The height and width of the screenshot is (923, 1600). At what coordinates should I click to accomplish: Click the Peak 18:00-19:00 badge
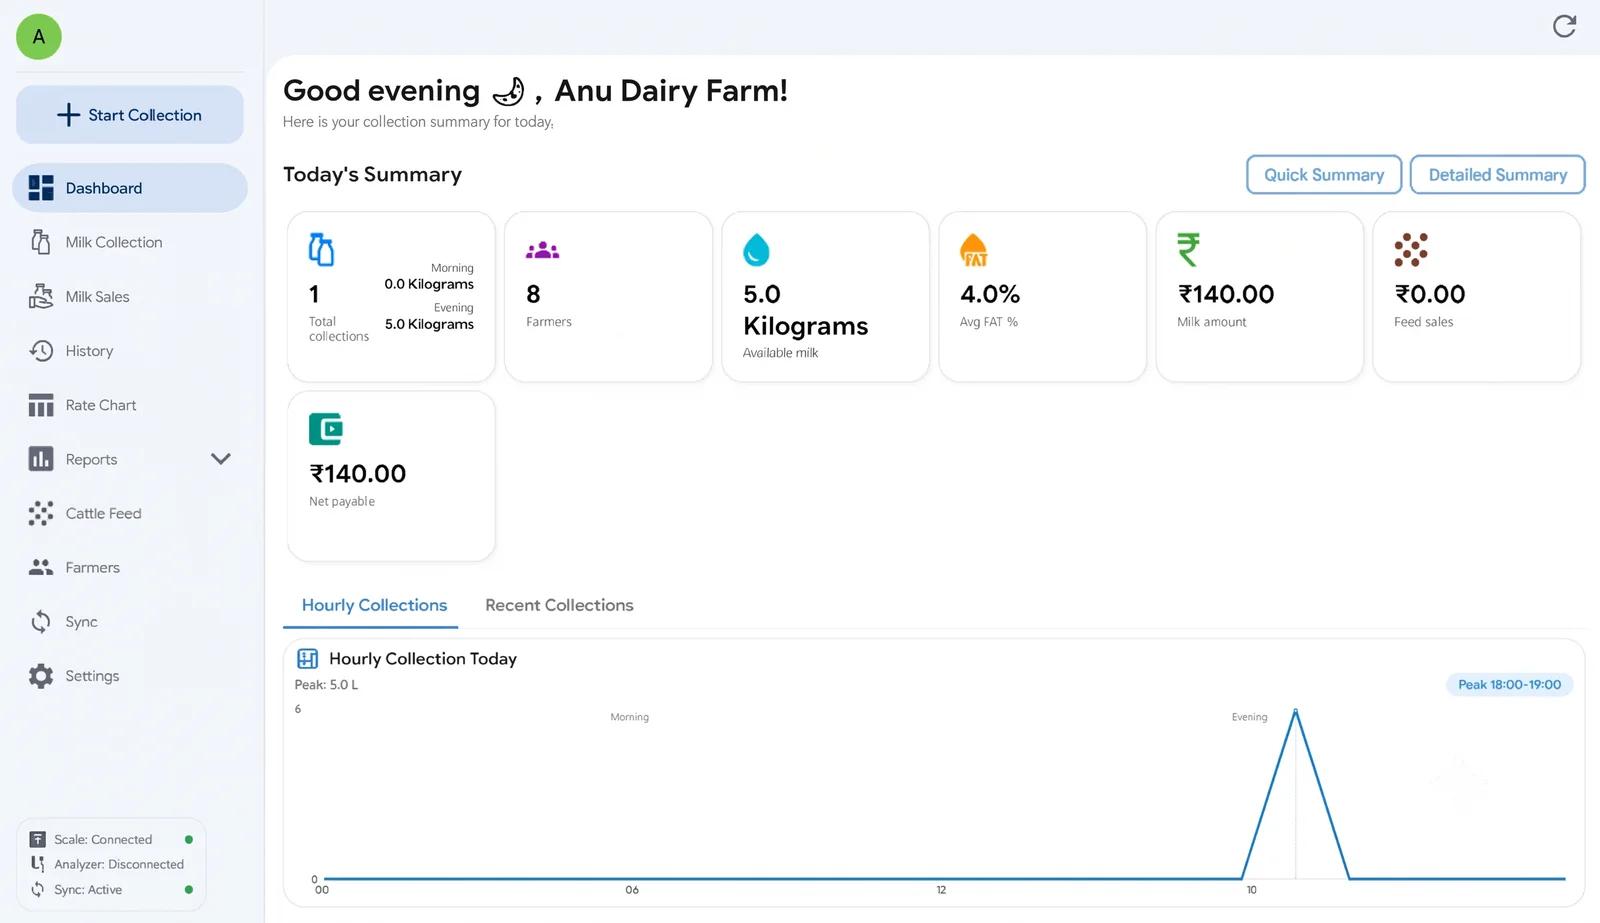[x=1509, y=685]
